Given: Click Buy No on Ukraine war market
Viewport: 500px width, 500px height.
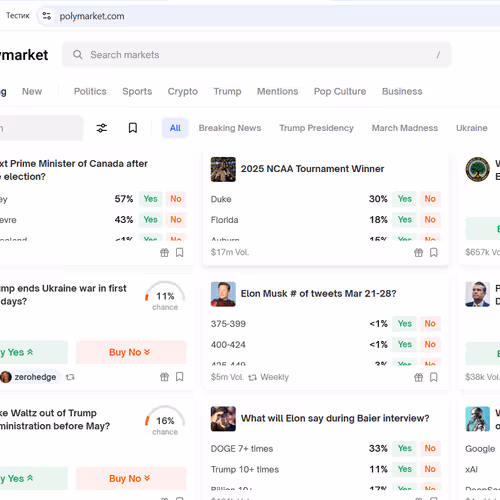Looking at the screenshot, I should (x=131, y=352).
